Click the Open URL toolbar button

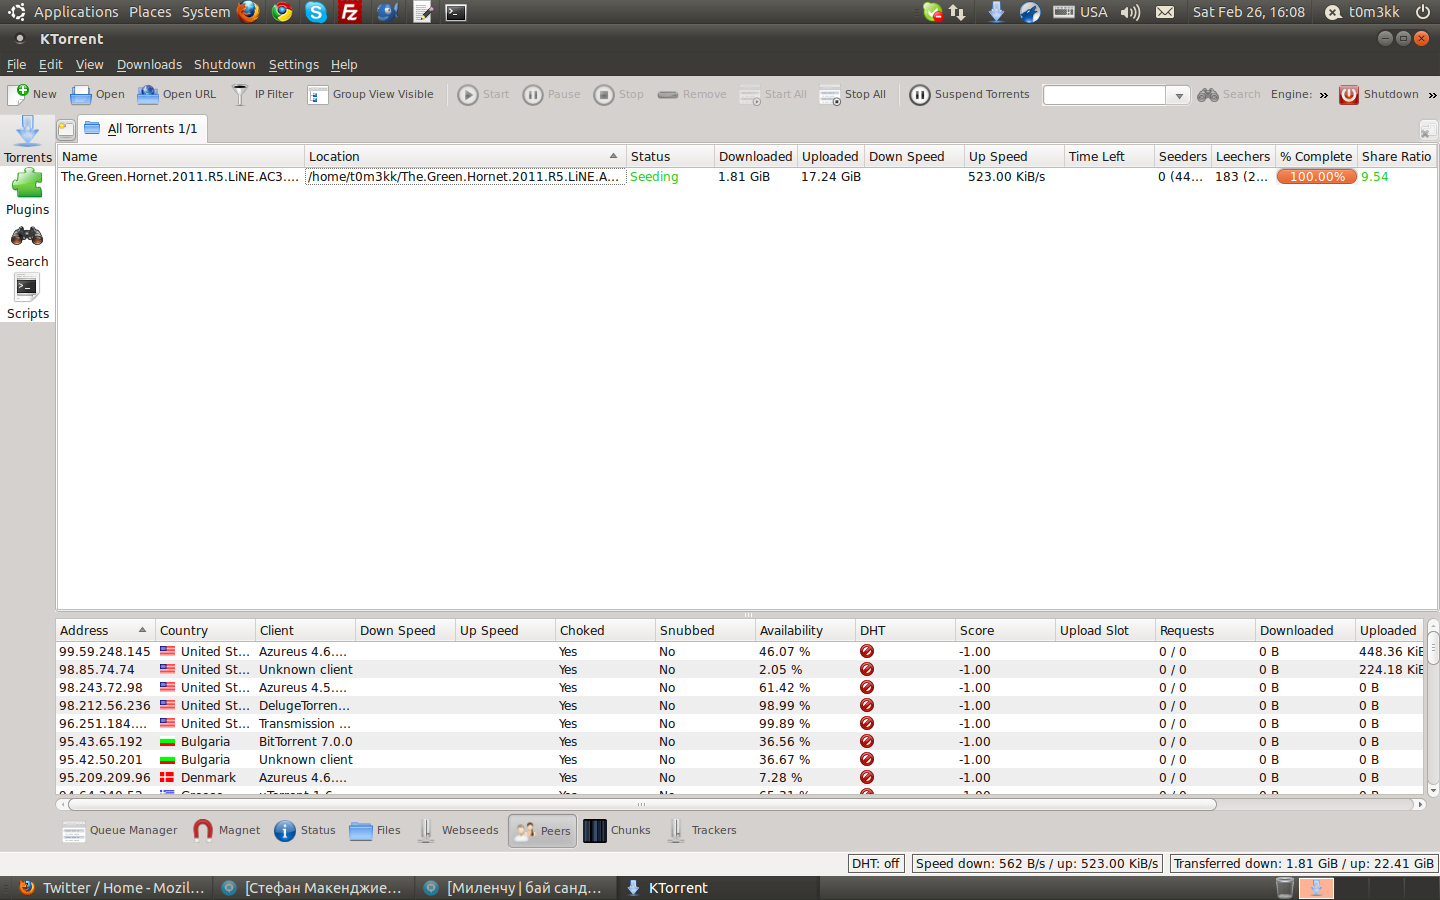coord(177,95)
